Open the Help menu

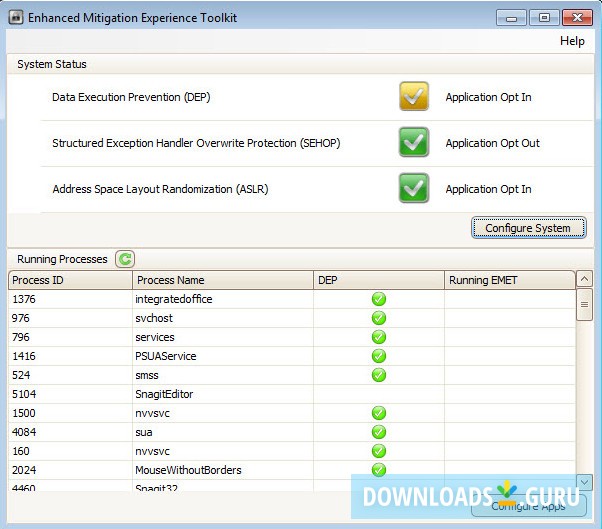tap(572, 41)
